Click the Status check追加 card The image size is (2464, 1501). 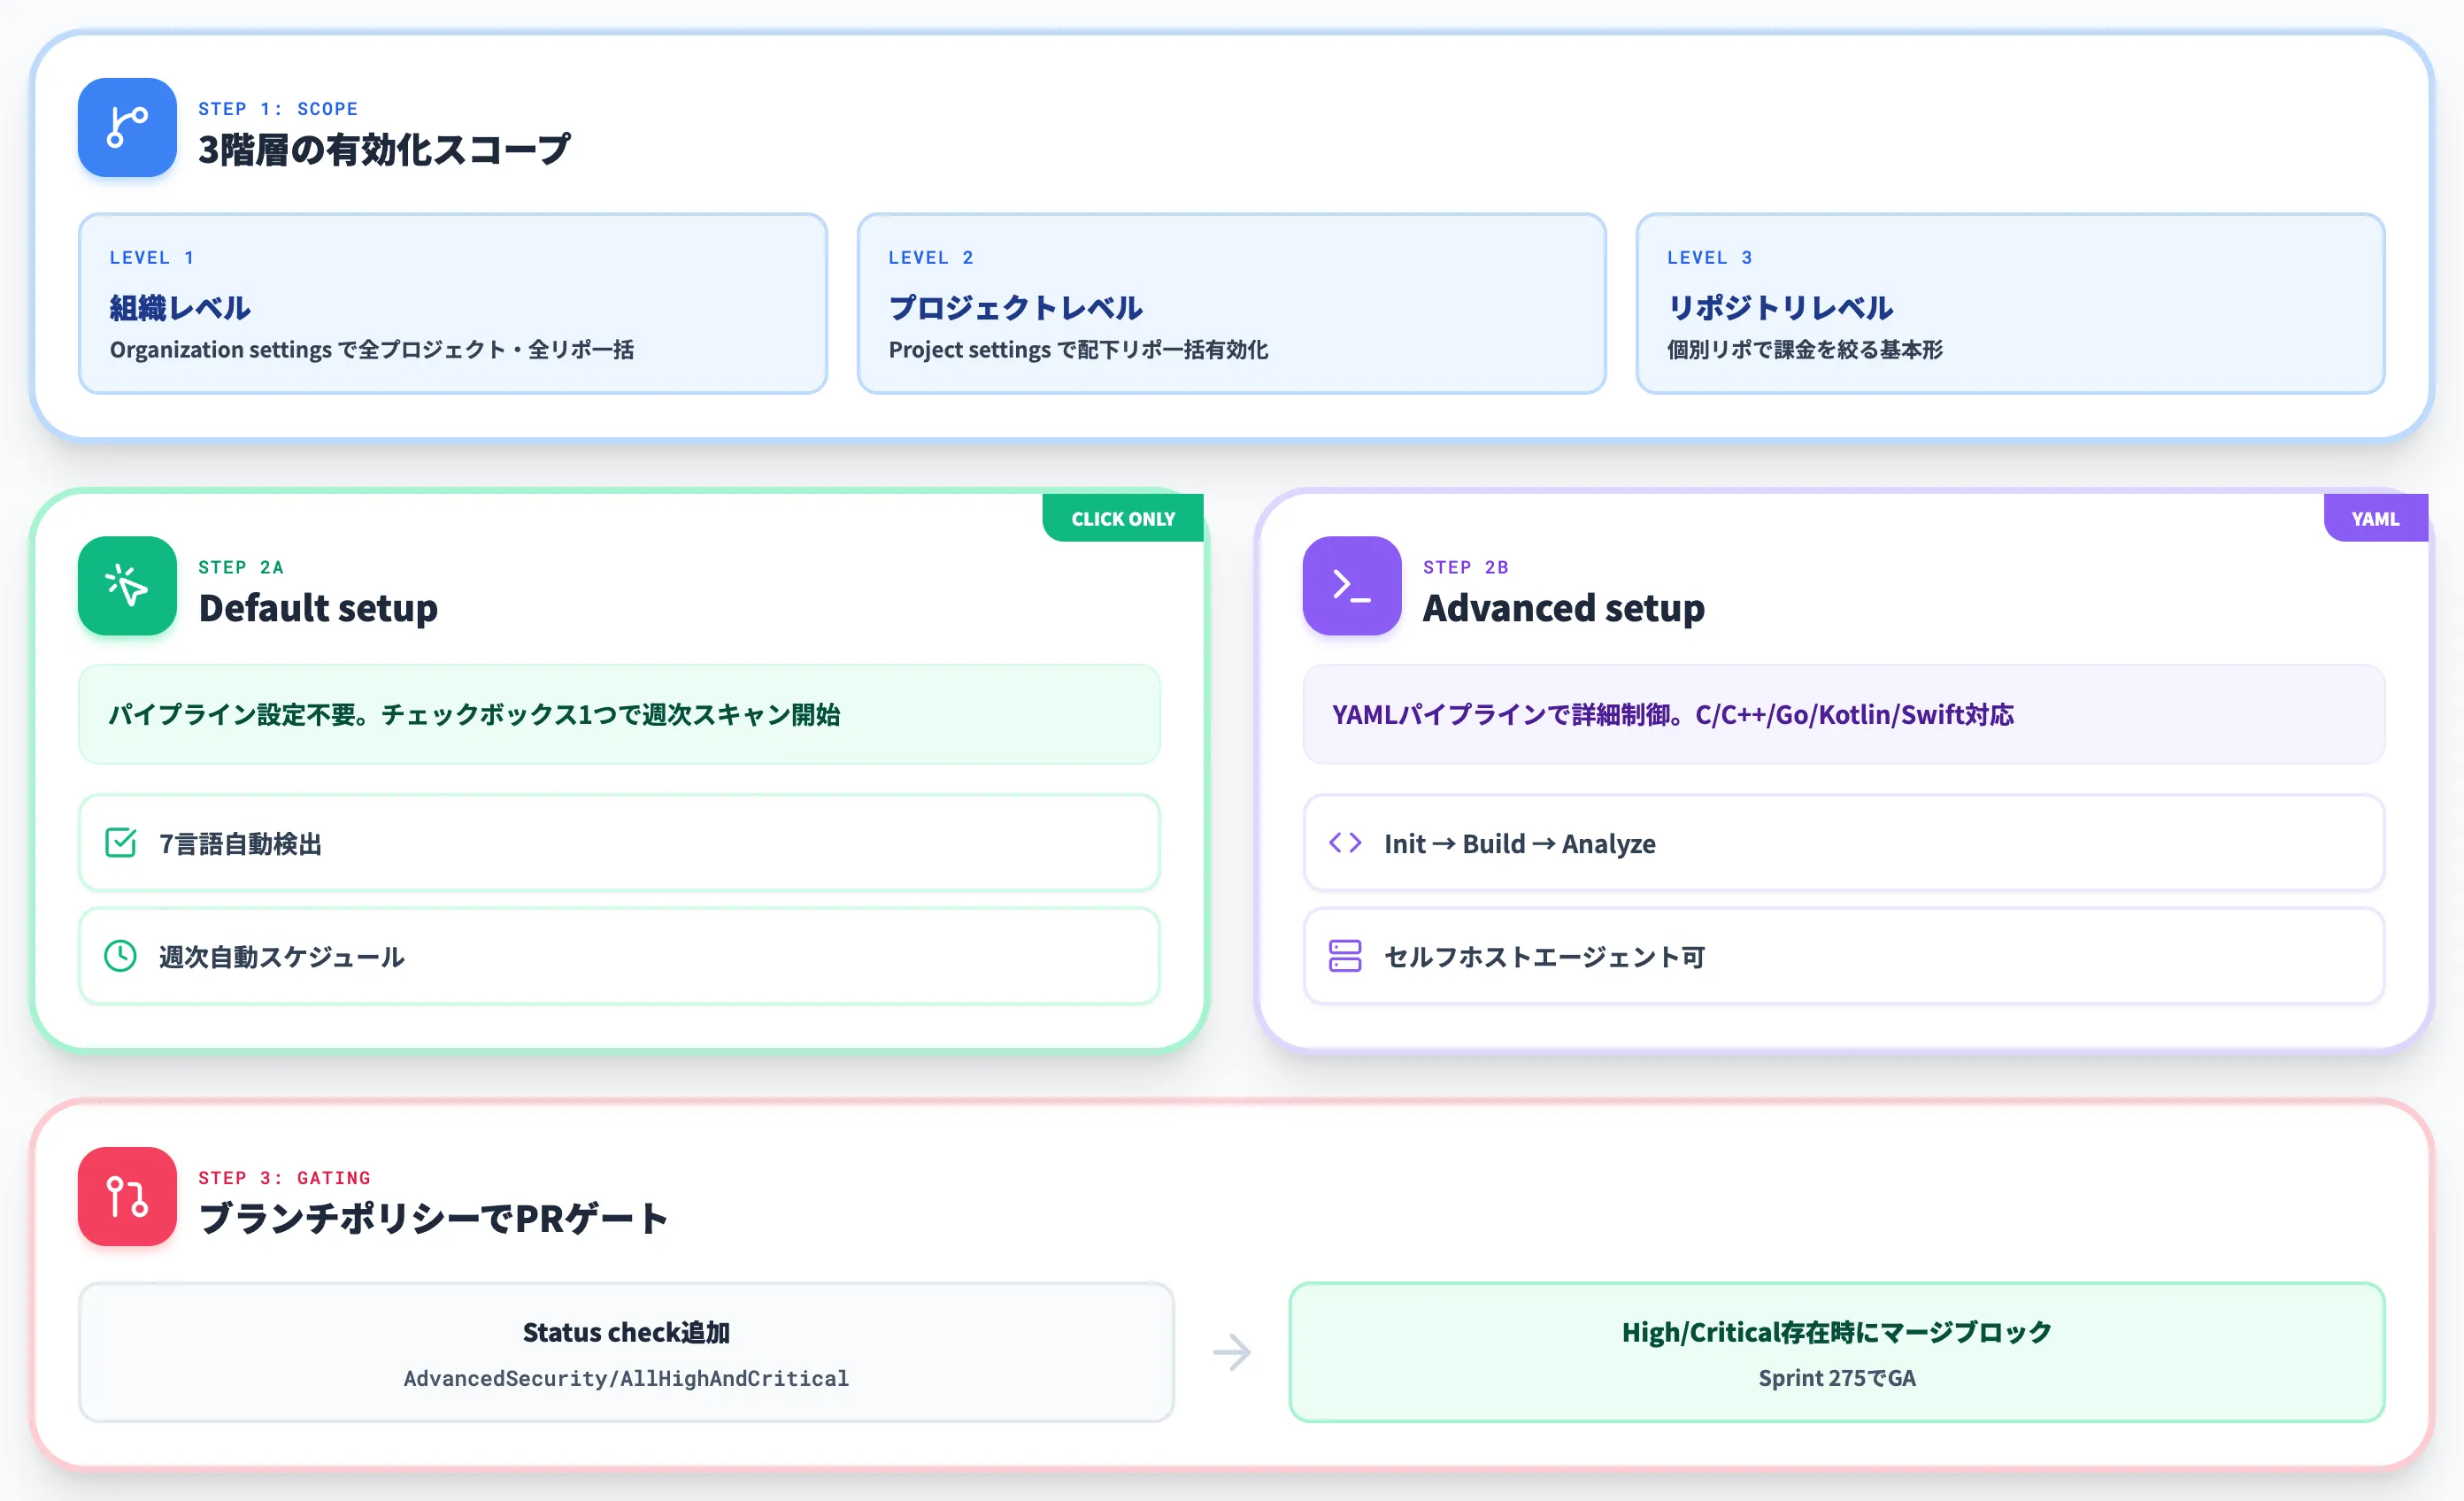pos(626,1352)
